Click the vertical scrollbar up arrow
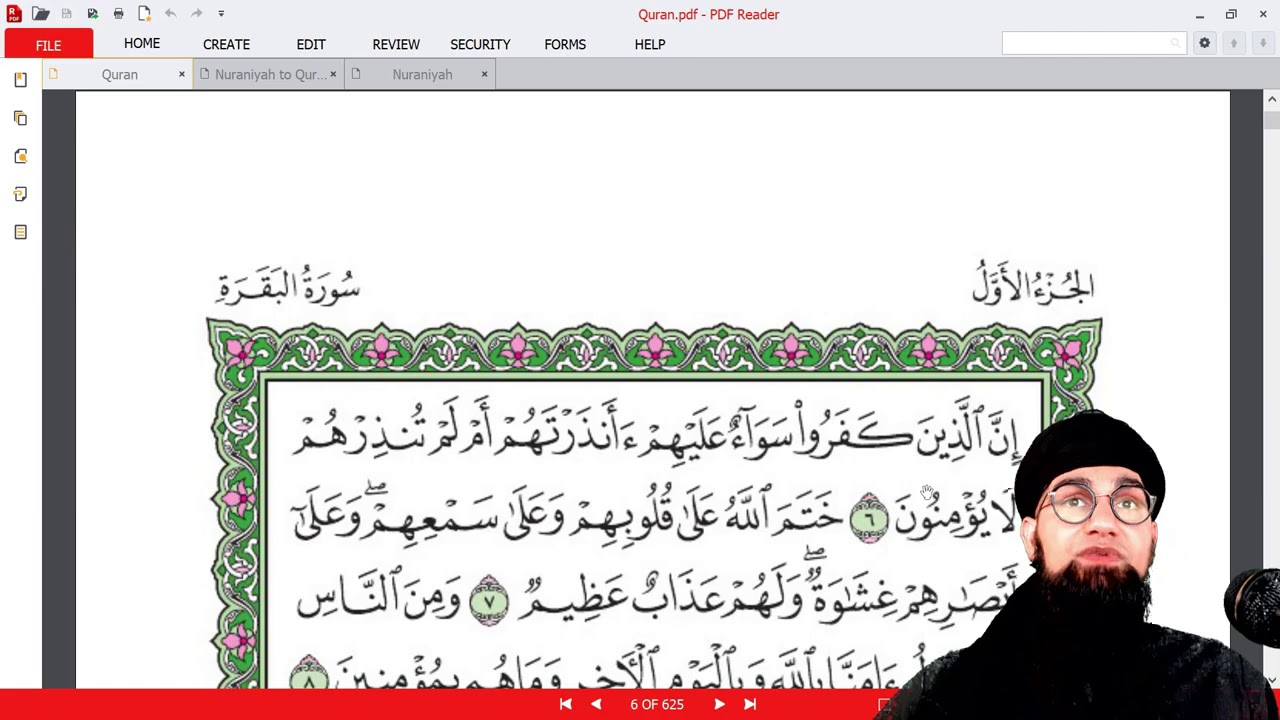The width and height of the screenshot is (1280, 720). click(x=1271, y=99)
